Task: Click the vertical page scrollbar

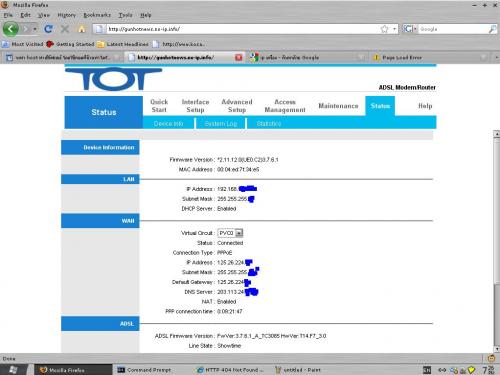Action: [496, 241]
